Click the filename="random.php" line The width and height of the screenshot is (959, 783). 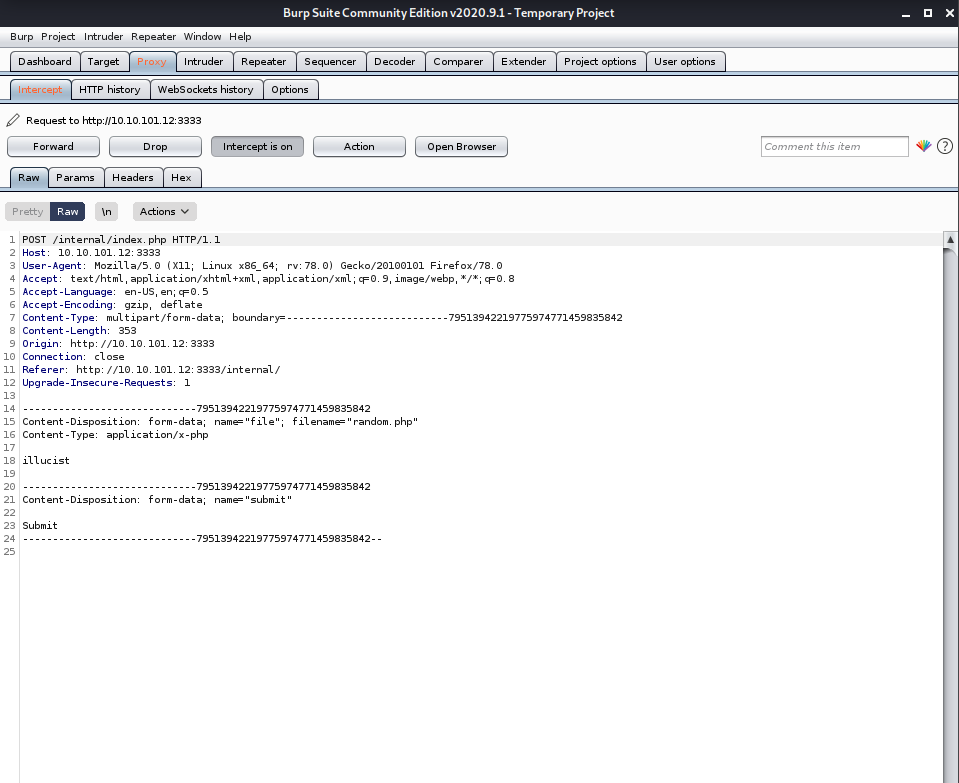click(220, 422)
